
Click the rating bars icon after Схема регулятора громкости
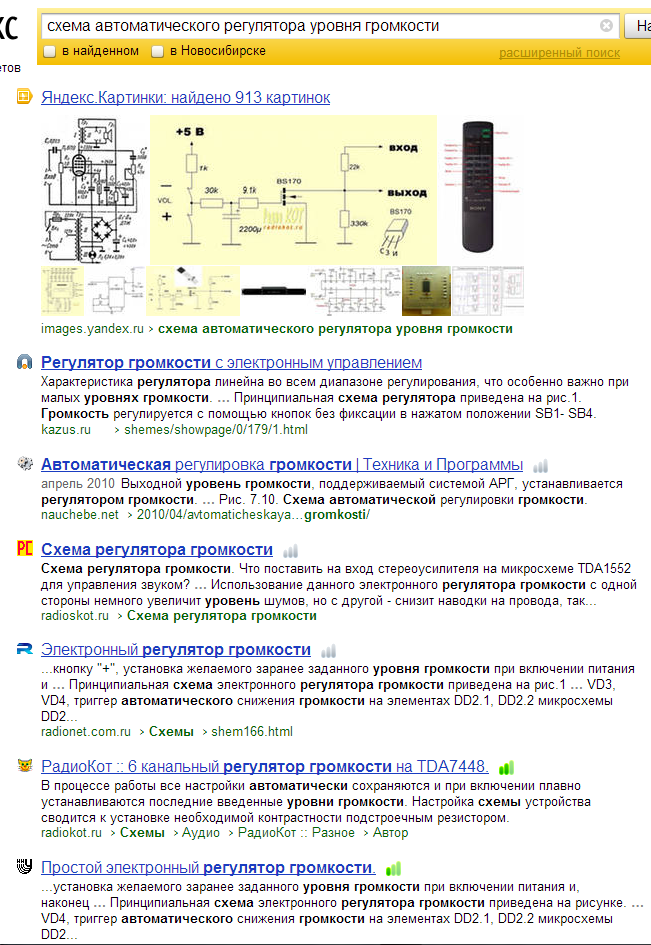[291, 550]
